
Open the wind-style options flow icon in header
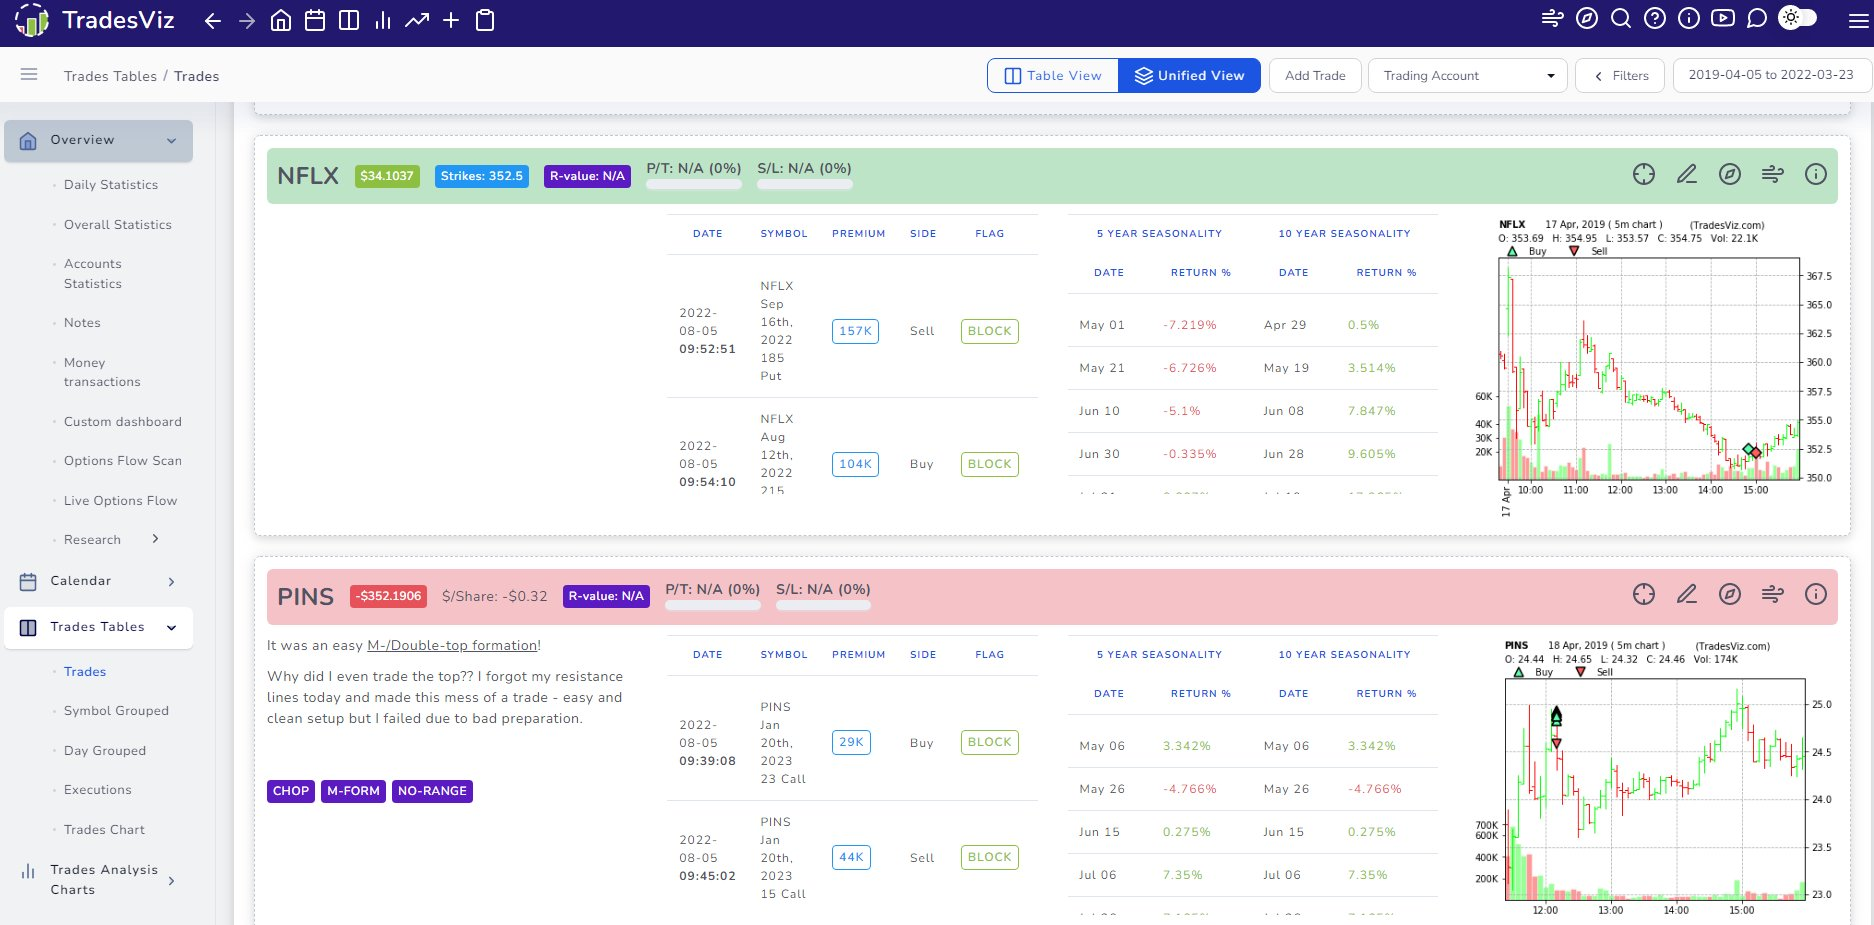click(x=1553, y=18)
